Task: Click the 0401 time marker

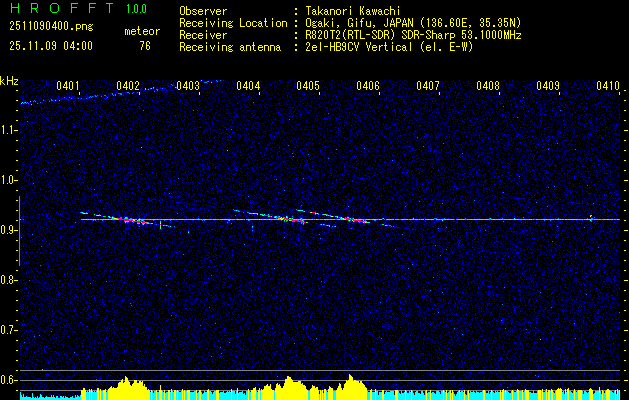Action: (x=68, y=87)
